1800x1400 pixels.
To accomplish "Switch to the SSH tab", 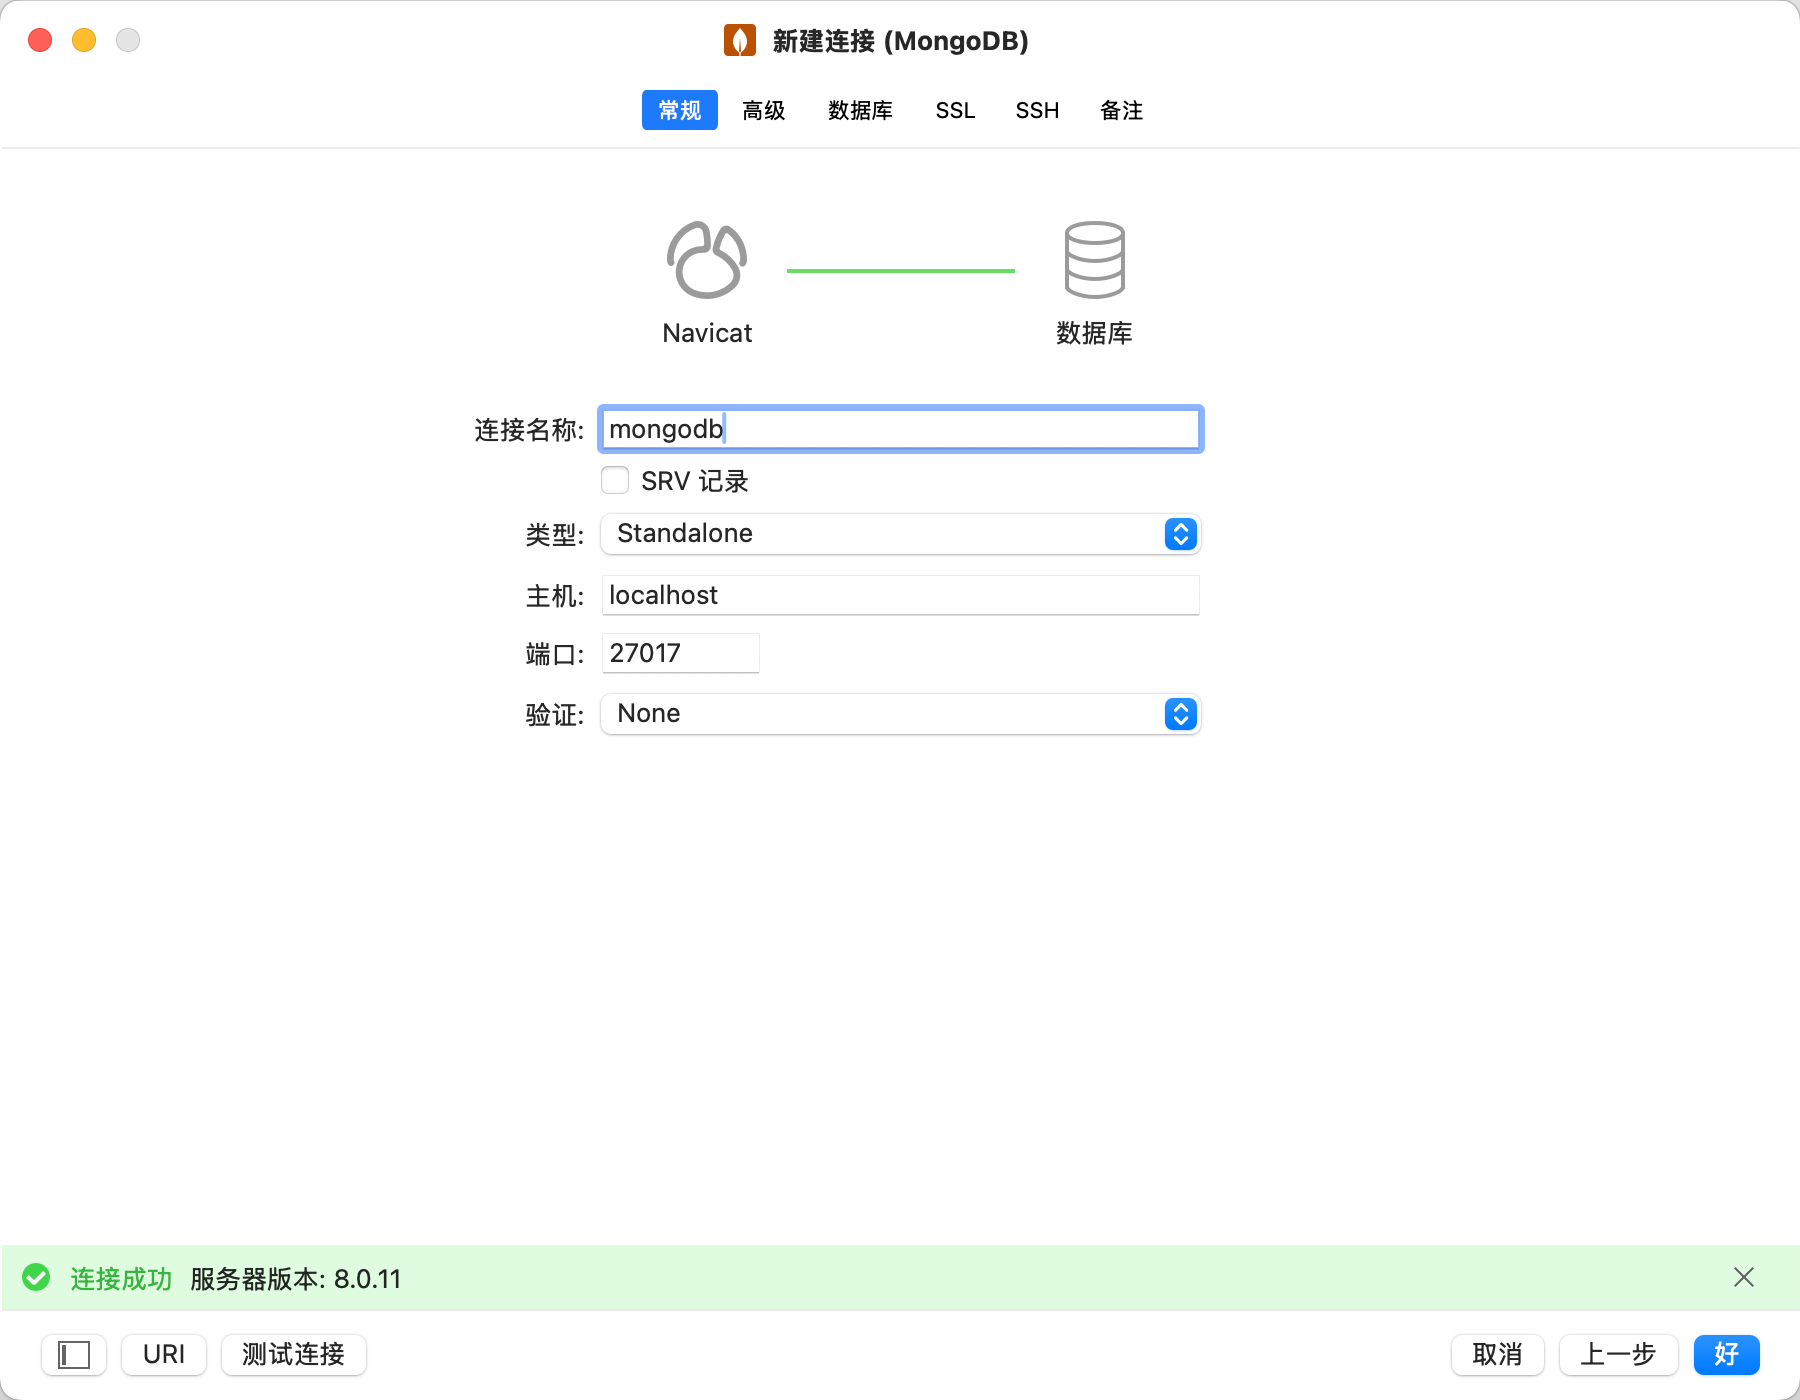I will click(x=1037, y=111).
